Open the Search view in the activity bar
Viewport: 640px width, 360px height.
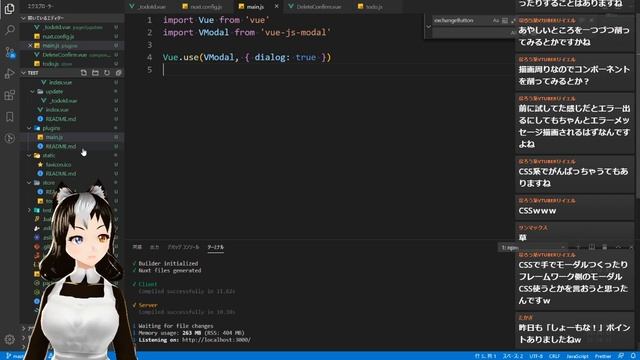pos(9,29)
